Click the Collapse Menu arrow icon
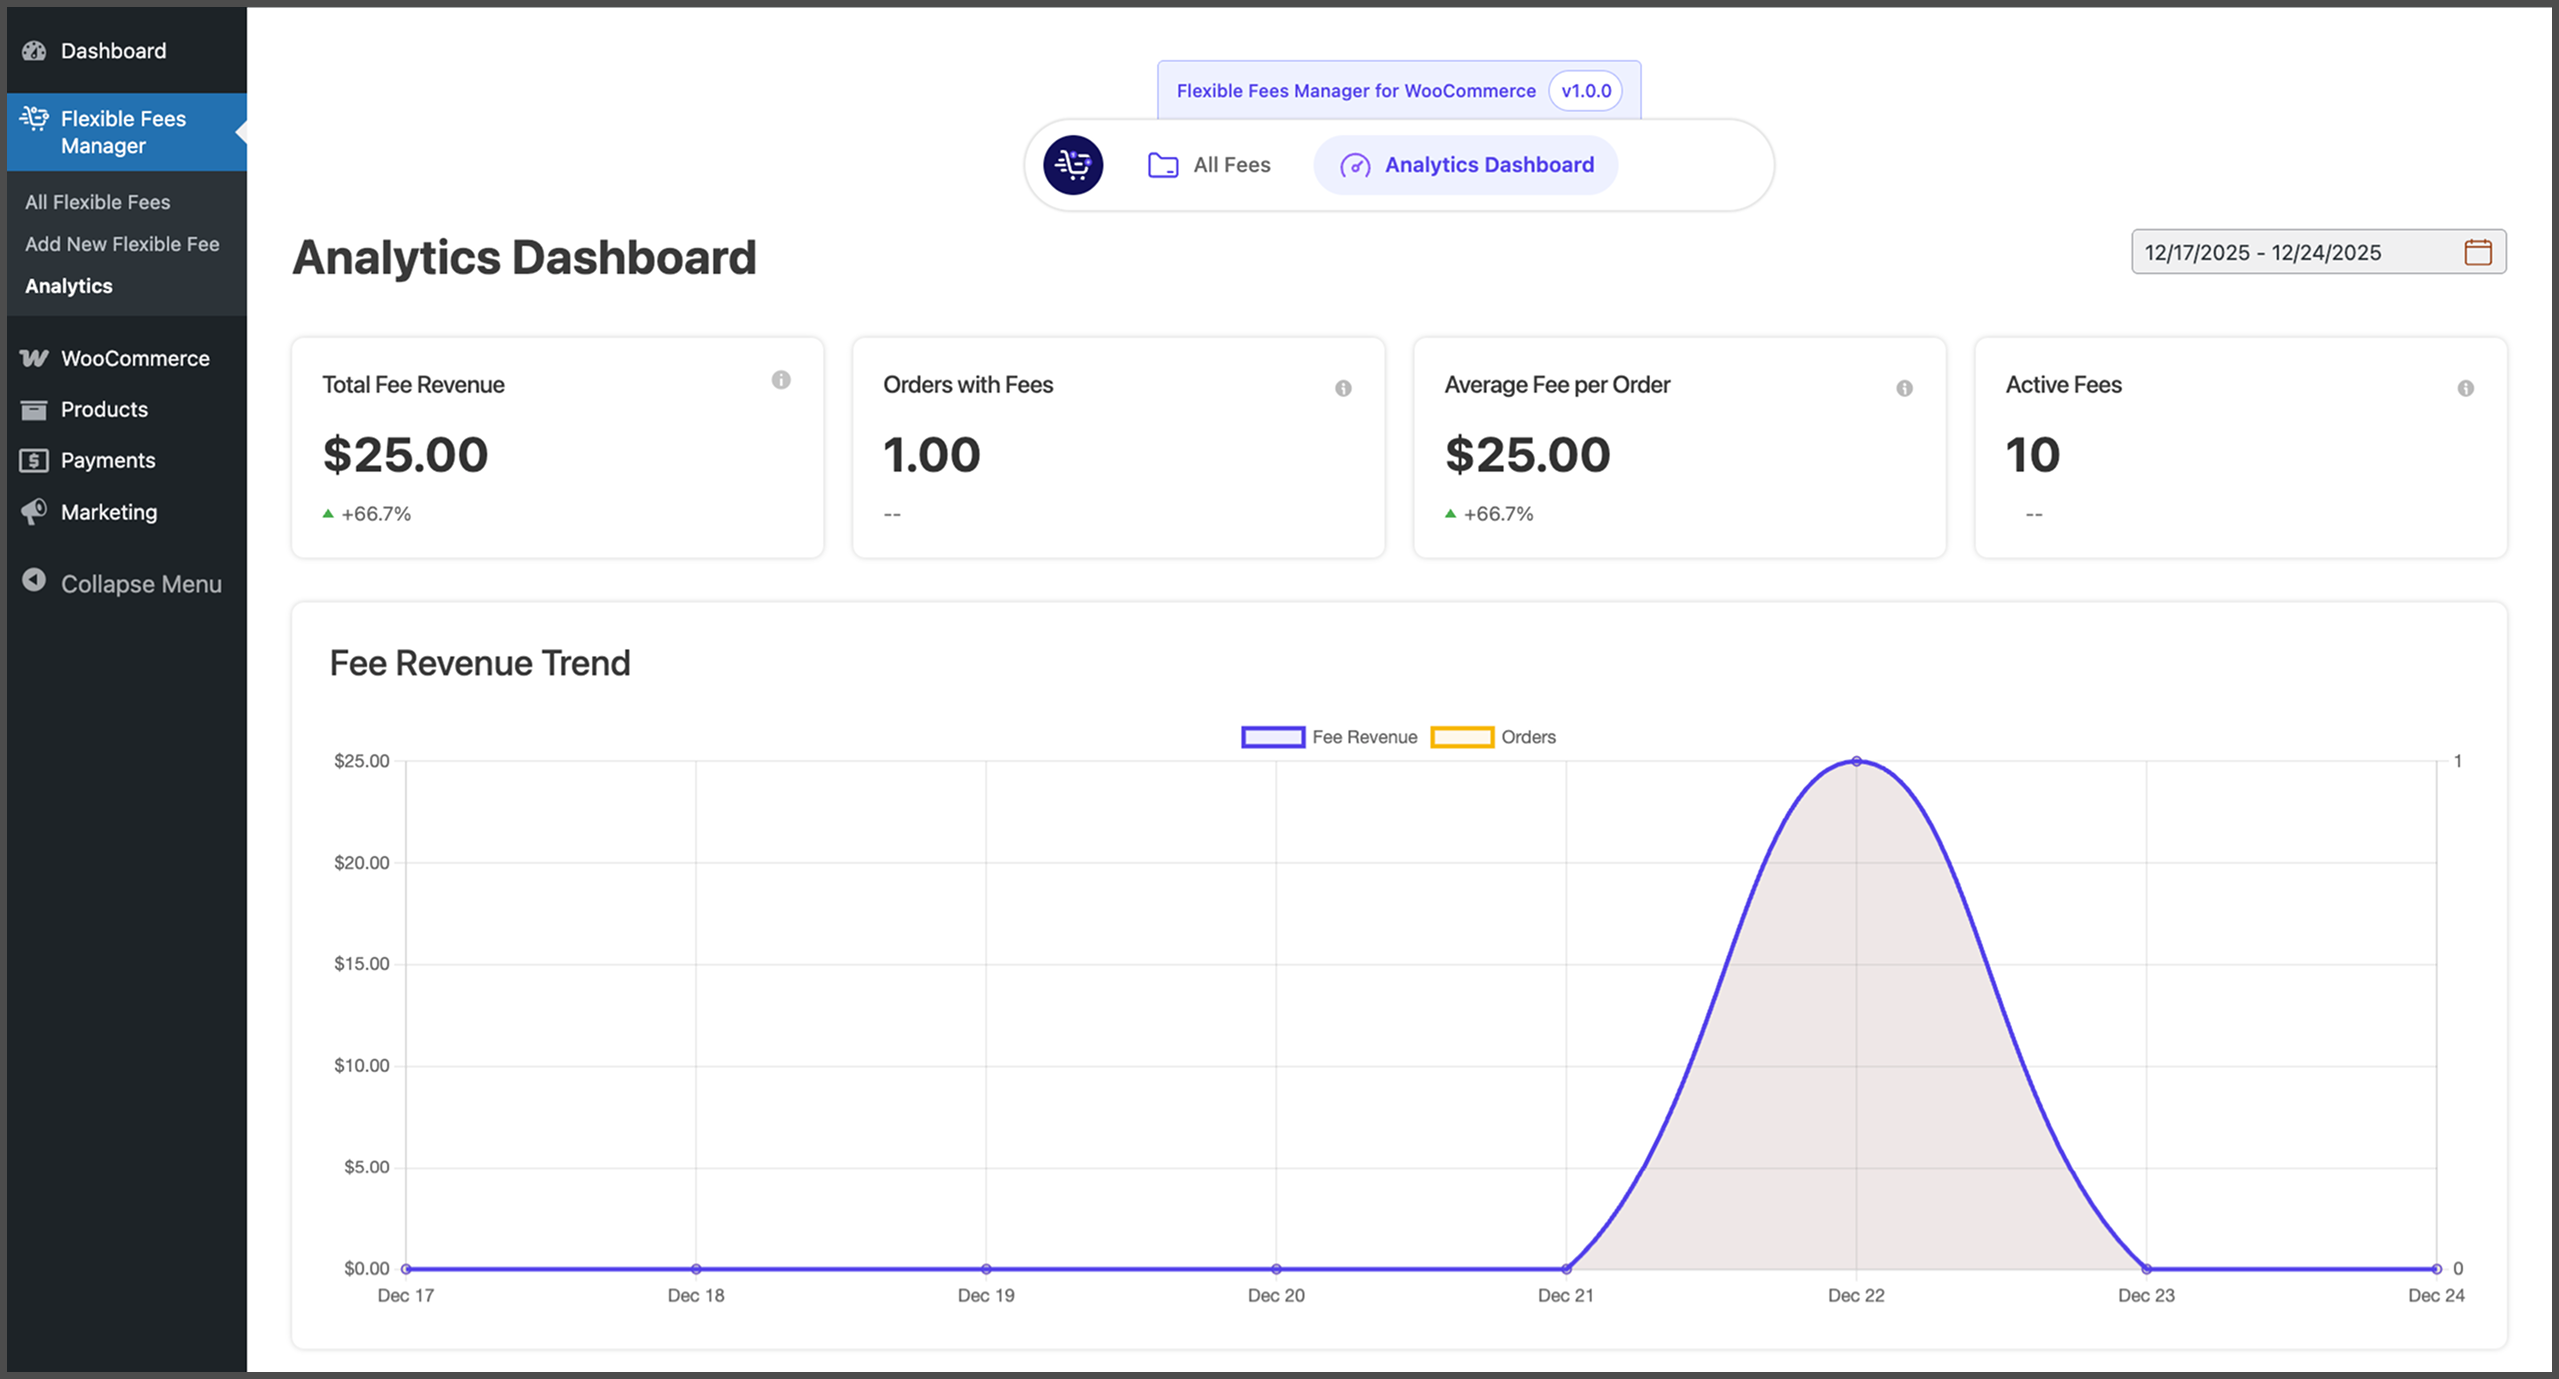Image resolution: width=2559 pixels, height=1379 pixels. point(34,581)
